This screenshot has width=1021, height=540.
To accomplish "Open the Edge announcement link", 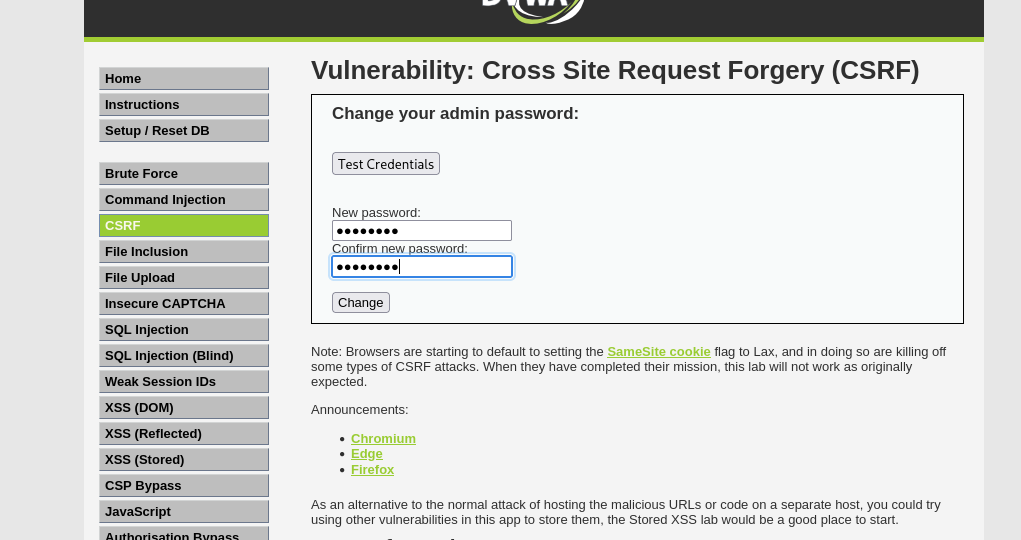I will pyautogui.click(x=367, y=454).
